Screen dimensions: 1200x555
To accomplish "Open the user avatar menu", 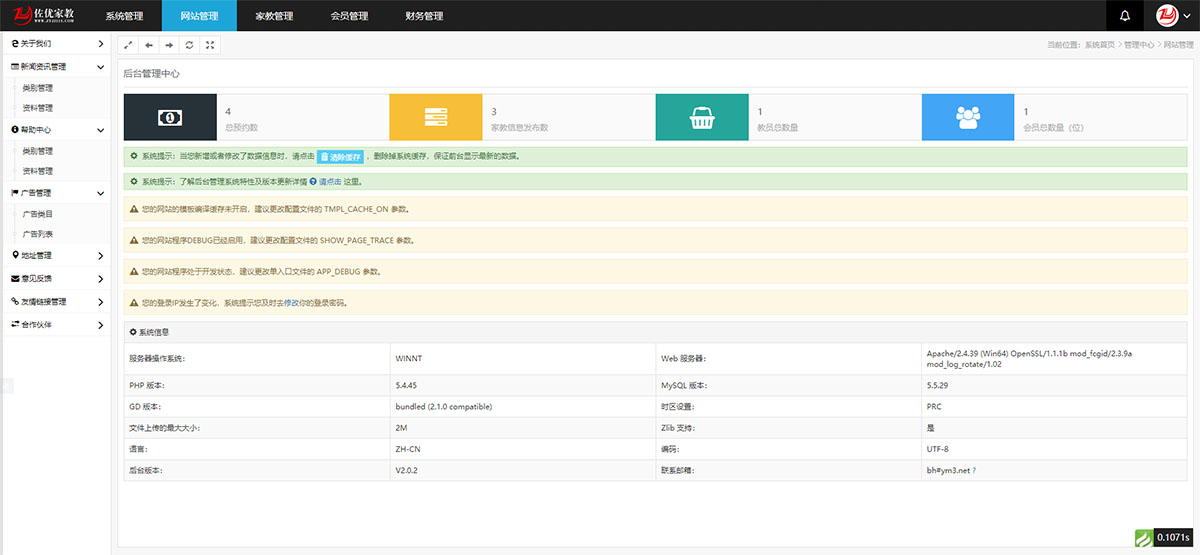I will point(1174,16).
